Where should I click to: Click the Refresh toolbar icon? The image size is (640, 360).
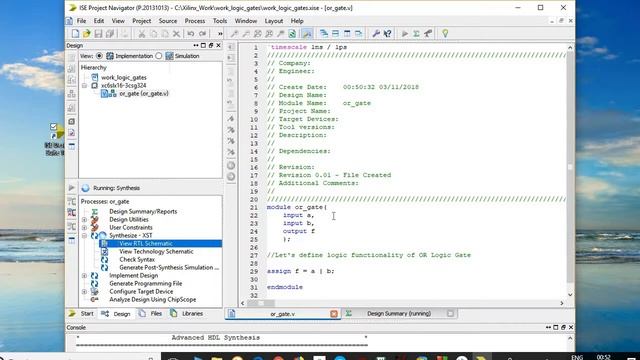tap(292, 33)
